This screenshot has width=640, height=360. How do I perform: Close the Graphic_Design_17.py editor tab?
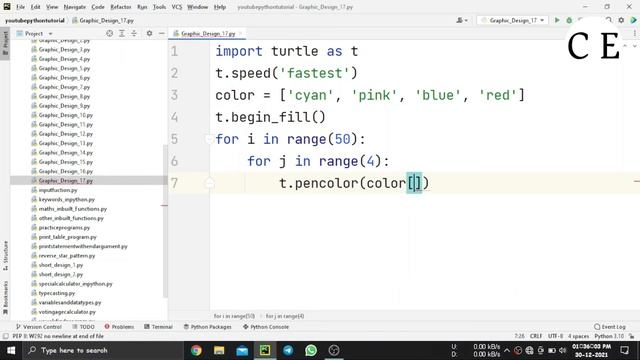(241, 33)
